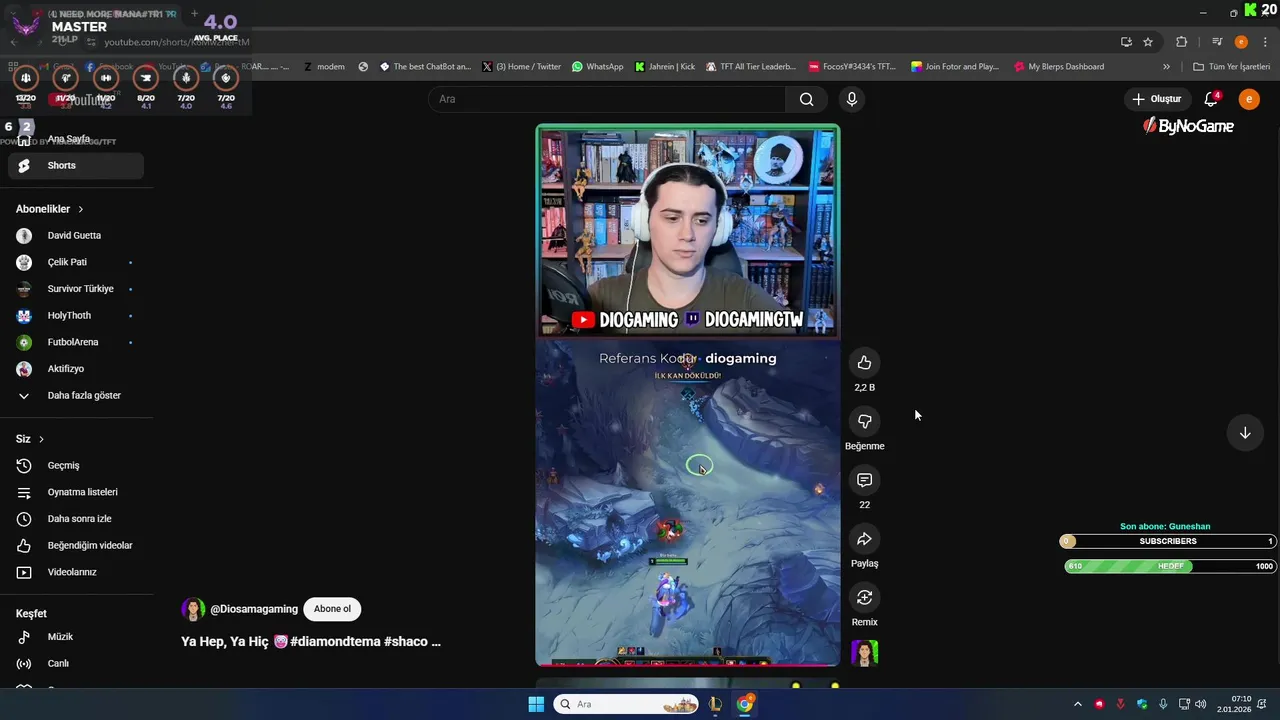Open the WhatsApp bookmark
The height and width of the screenshot is (720, 1280).
coord(597,67)
